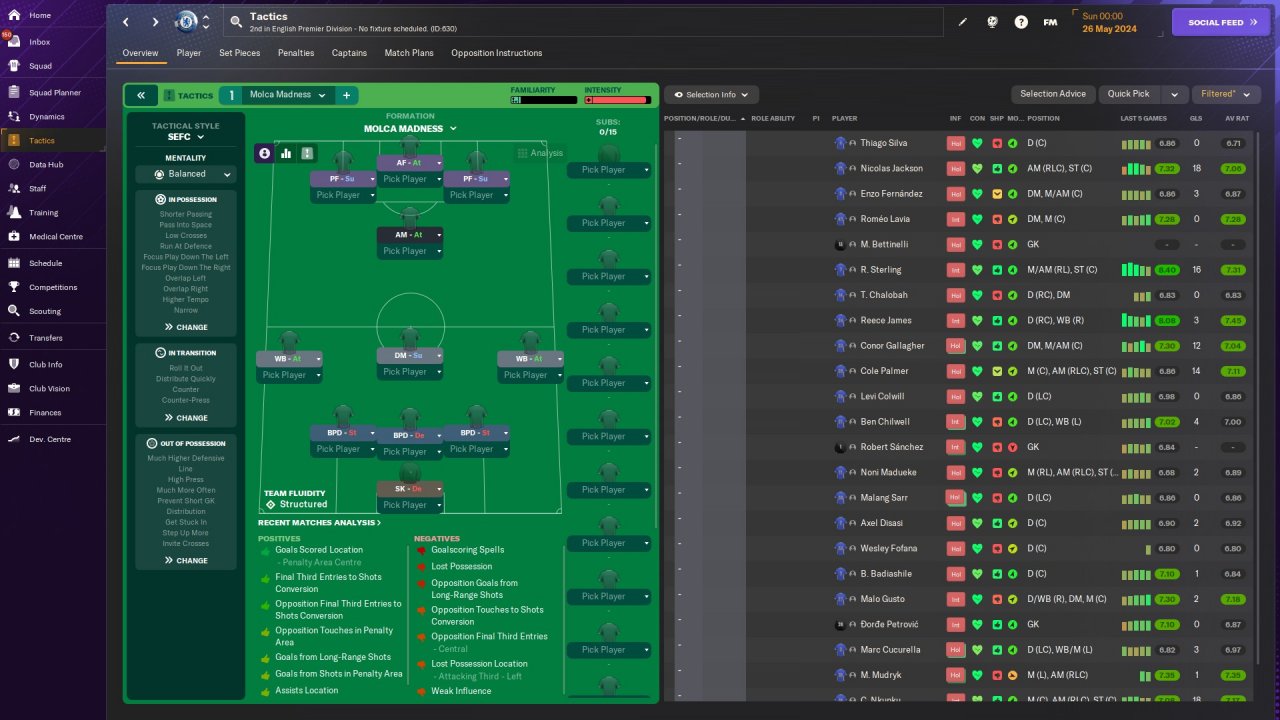Go back with the left arrow
The image size is (1280, 720).
126,22
